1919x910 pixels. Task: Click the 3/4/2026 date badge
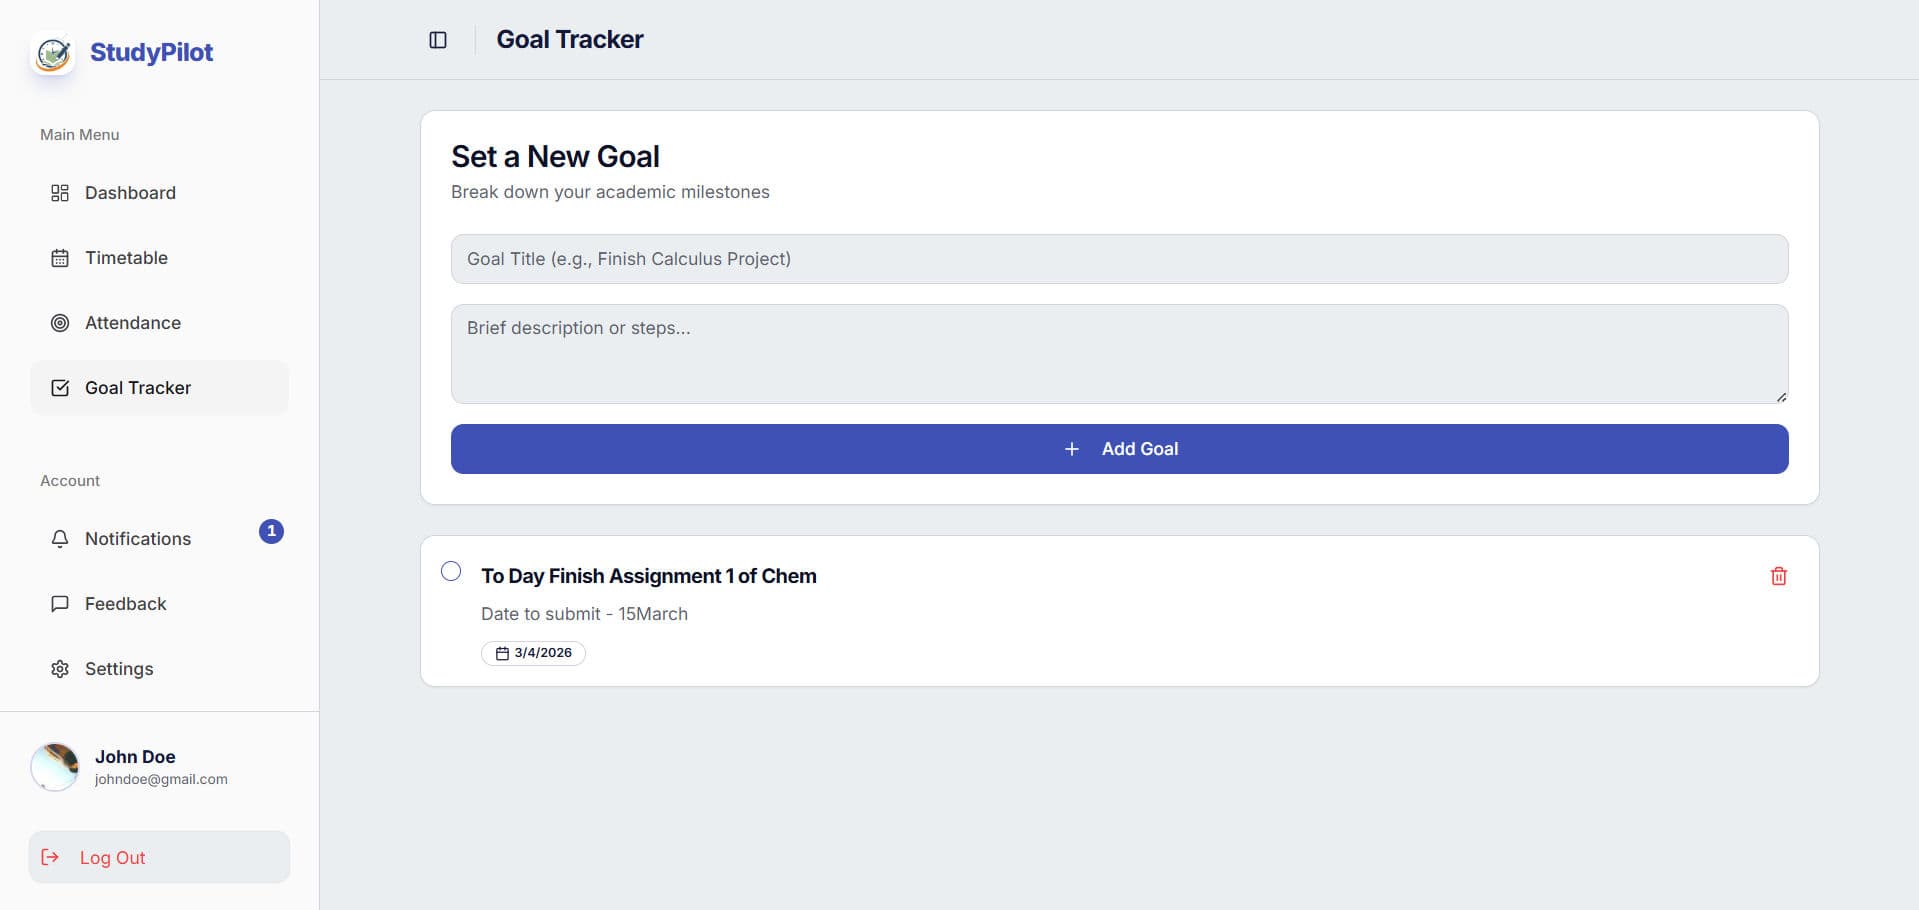(x=534, y=653)
